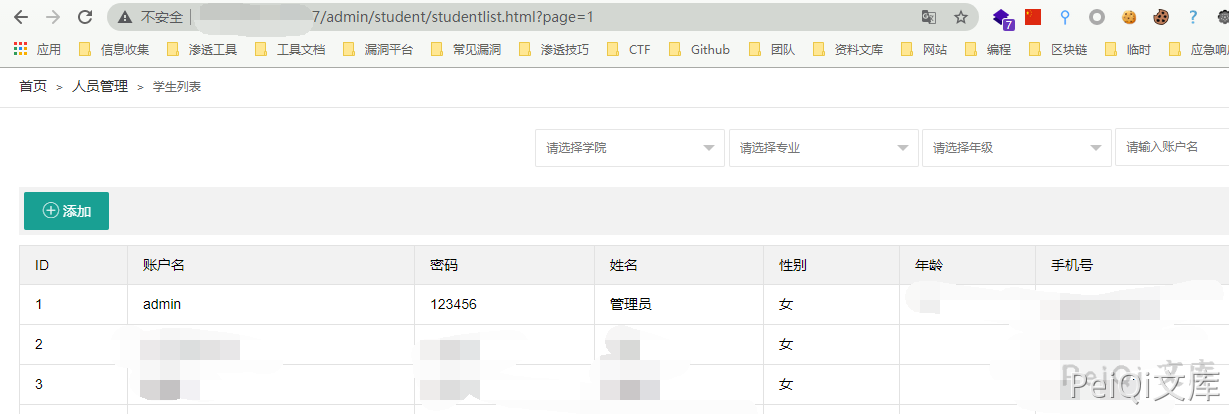1229x414 pixels.
Task: Bookmark this page with star icon
Action: [x=960, y=17]
